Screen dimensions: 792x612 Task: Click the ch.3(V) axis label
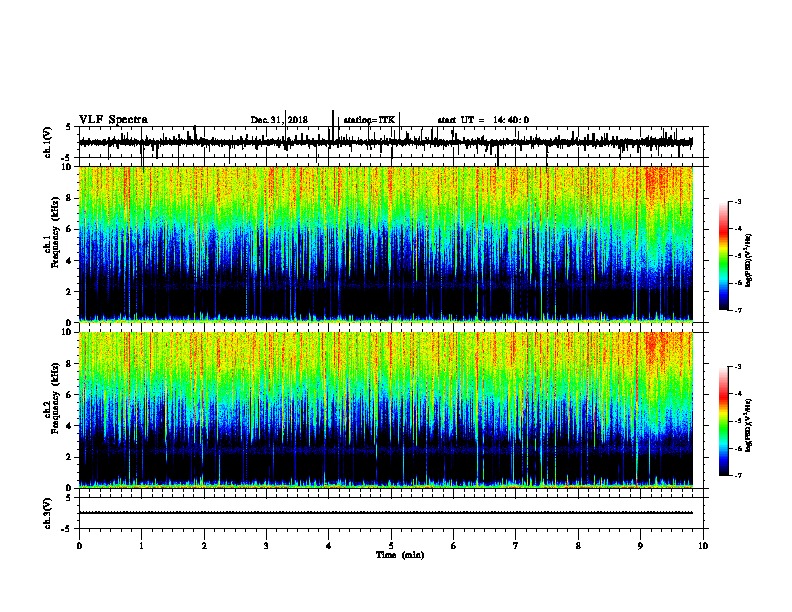[x=48, y=513]
